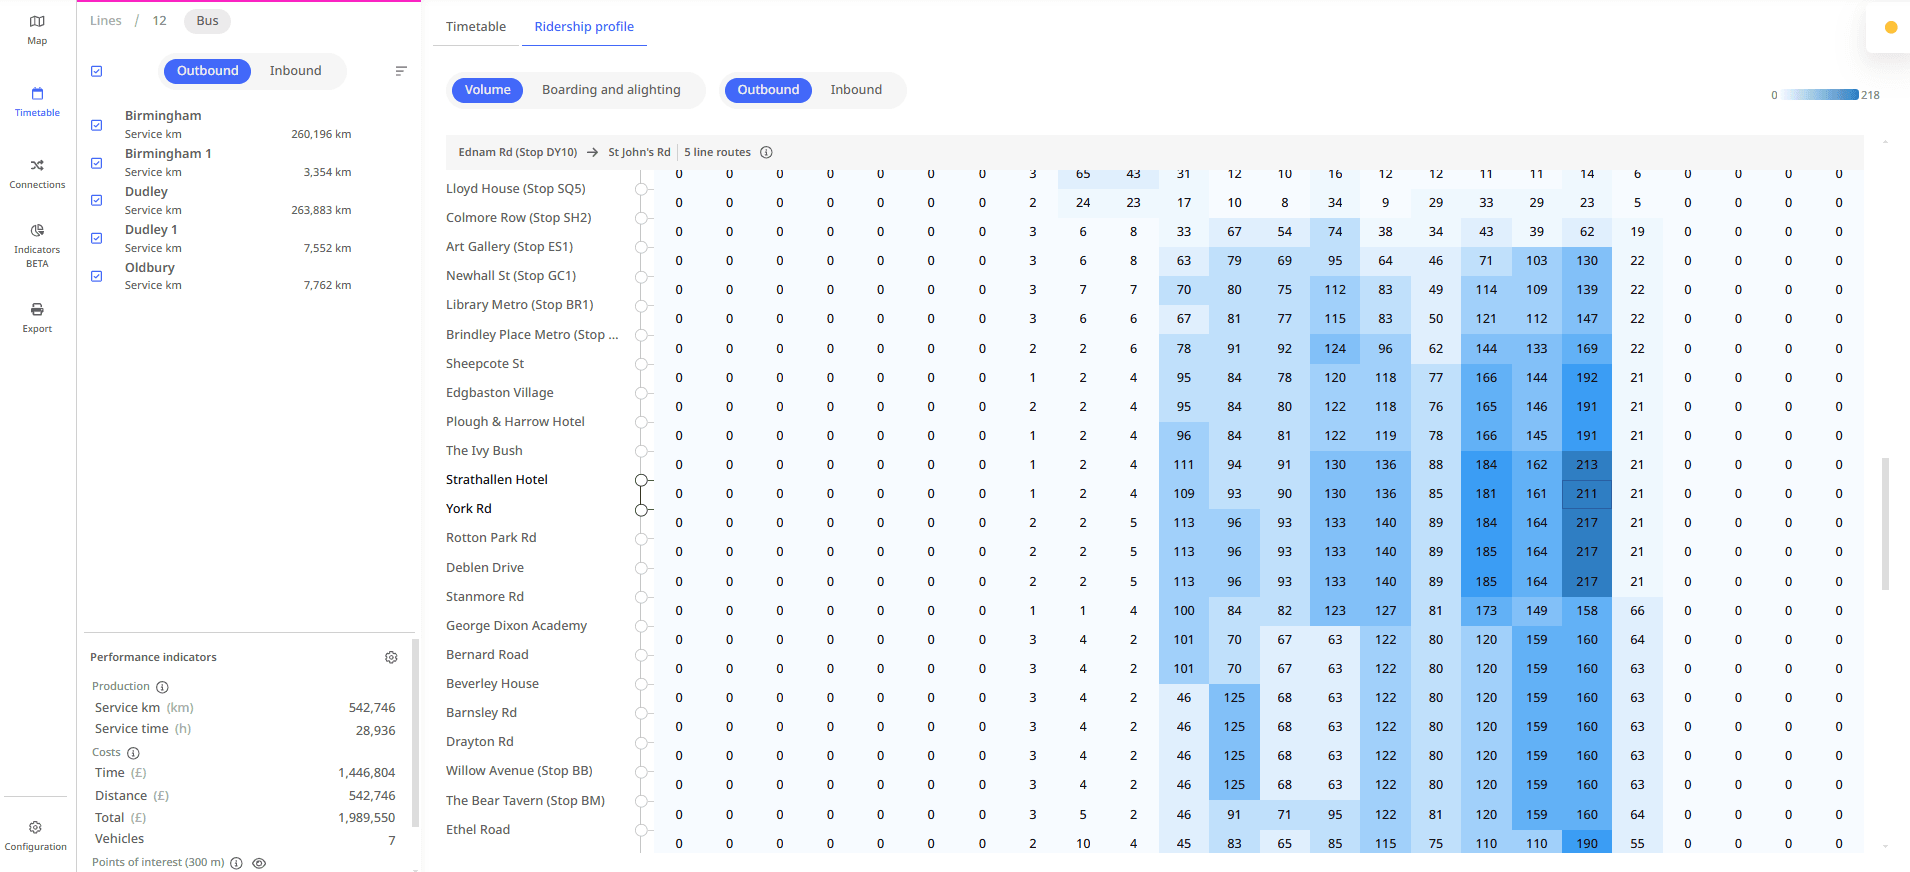Toggle points of interest eye icon
The width and height of the screenshot is (1910, 872).
pos(259,863)
